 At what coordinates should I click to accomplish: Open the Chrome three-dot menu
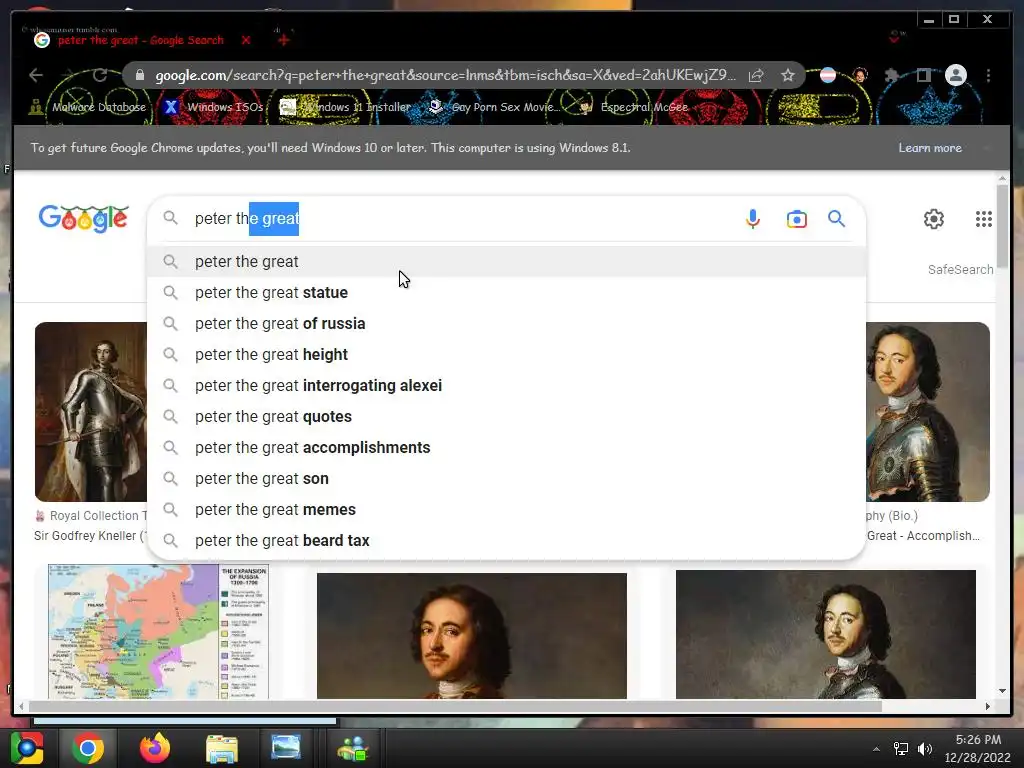click(x=989, y=76)
